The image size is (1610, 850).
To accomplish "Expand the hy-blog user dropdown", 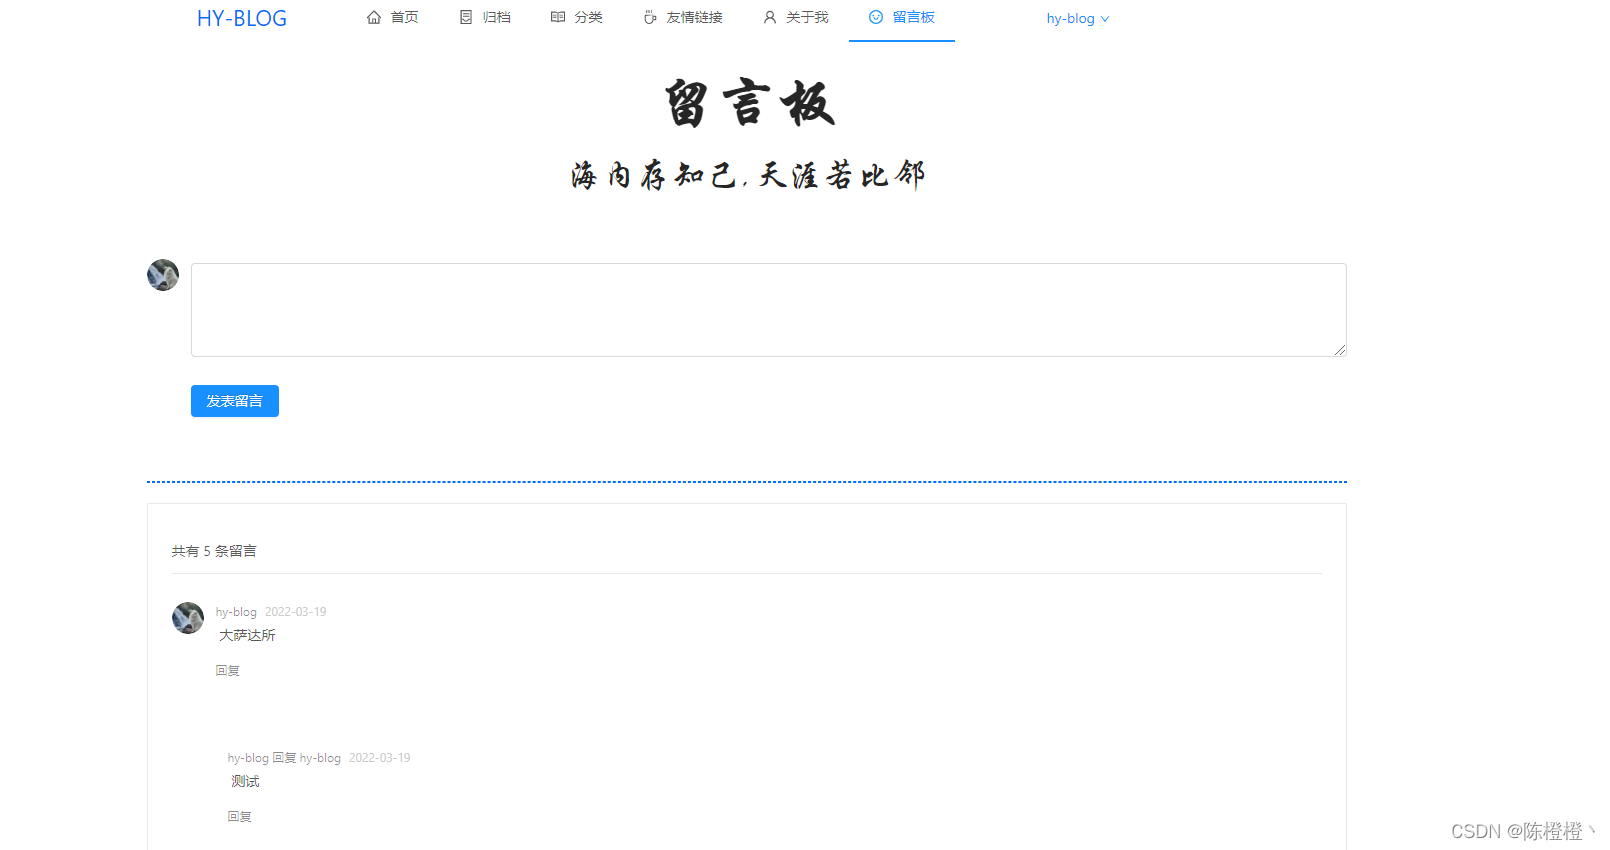I will [1078, 18].
